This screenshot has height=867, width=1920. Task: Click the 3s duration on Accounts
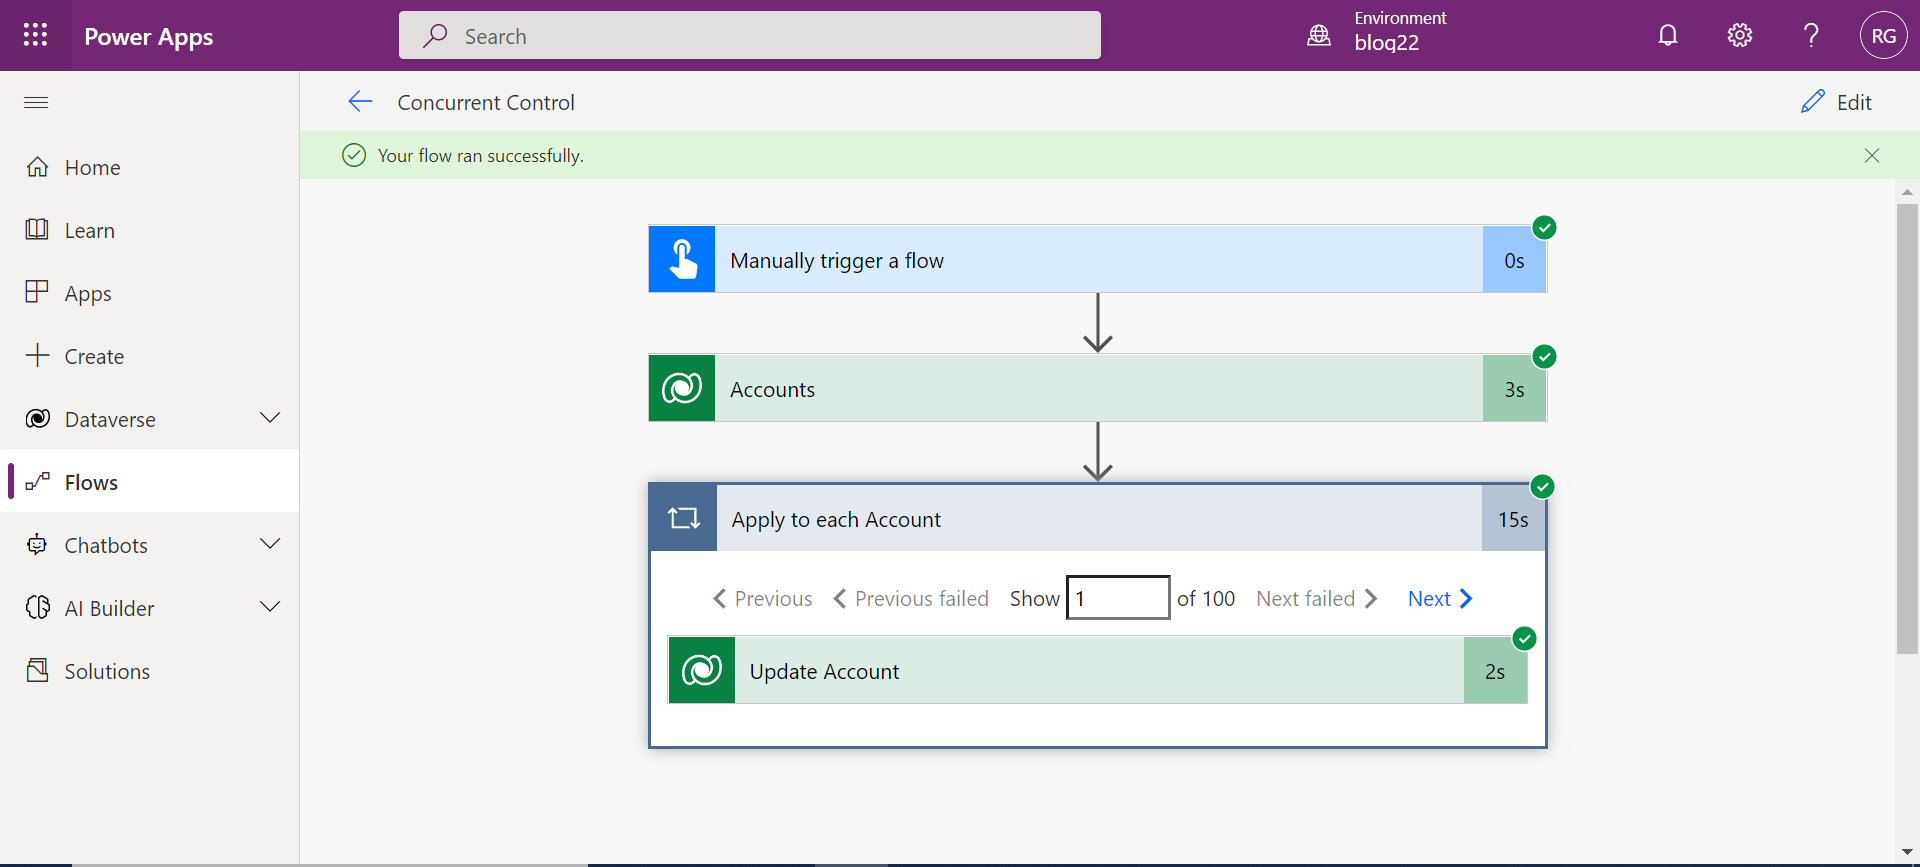(x=1514, y=389)
